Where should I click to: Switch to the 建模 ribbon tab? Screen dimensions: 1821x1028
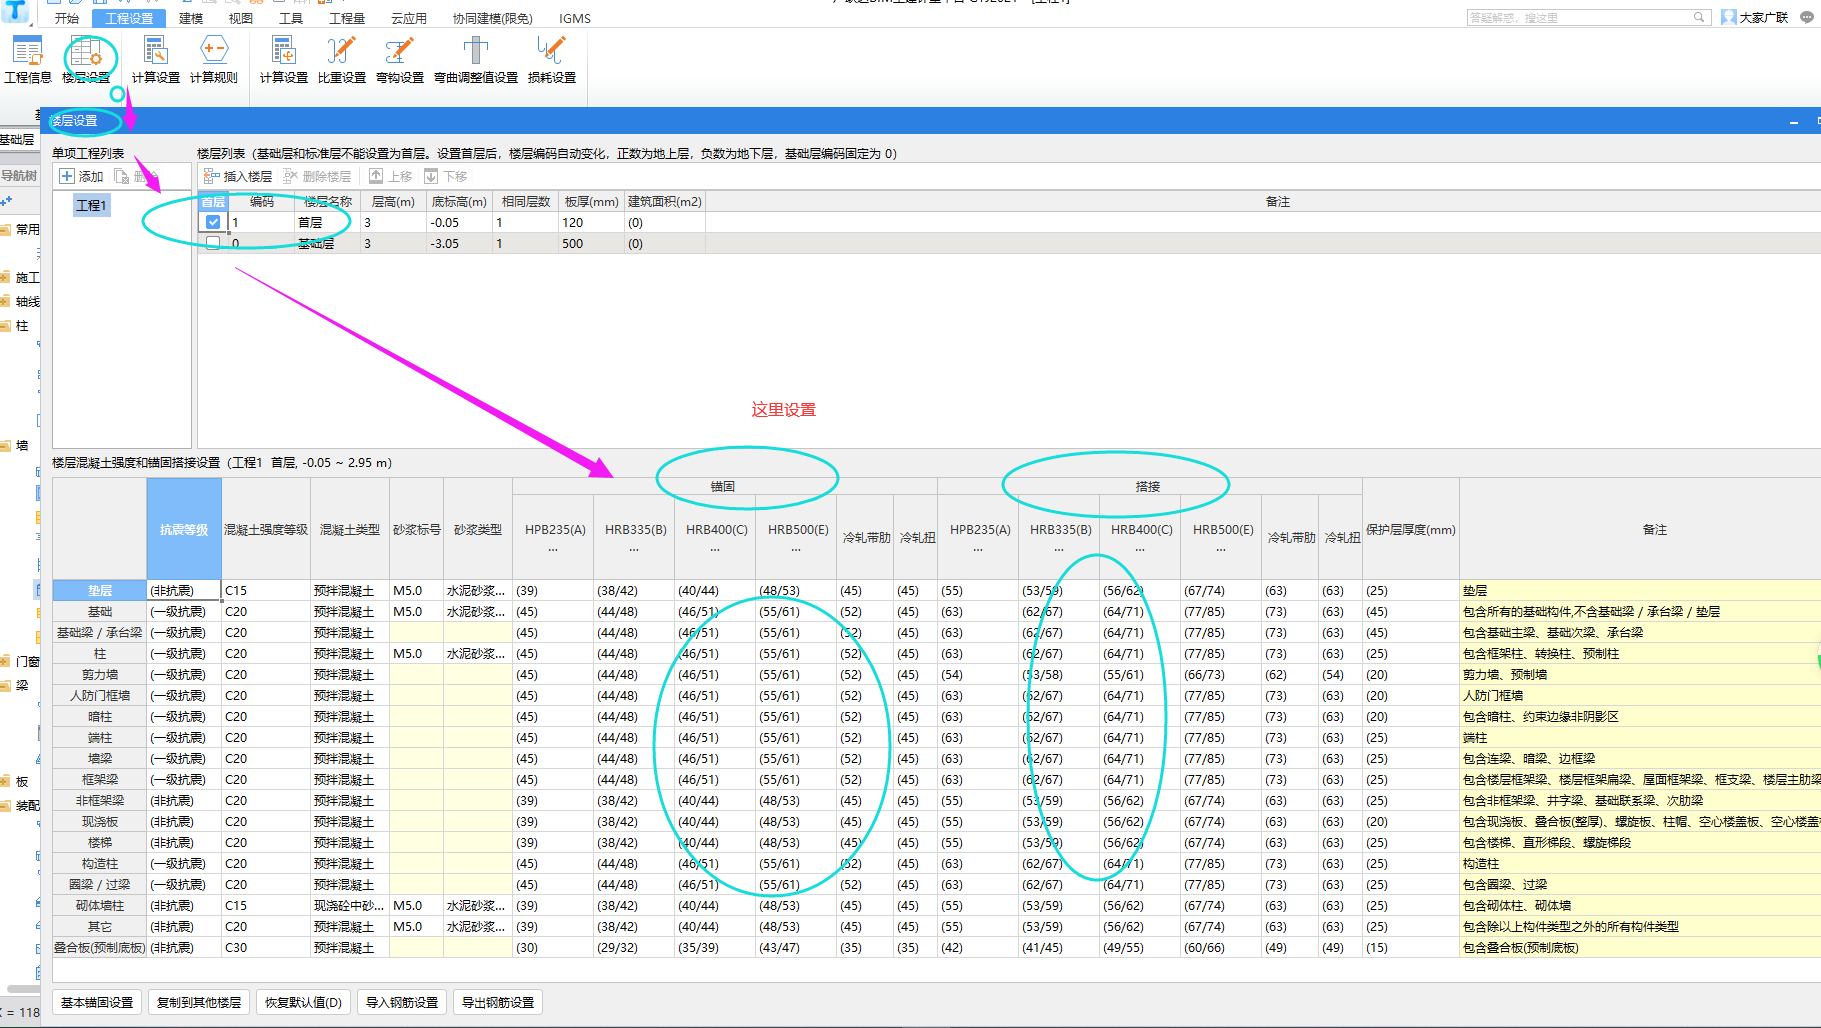[x=191, y=18]
